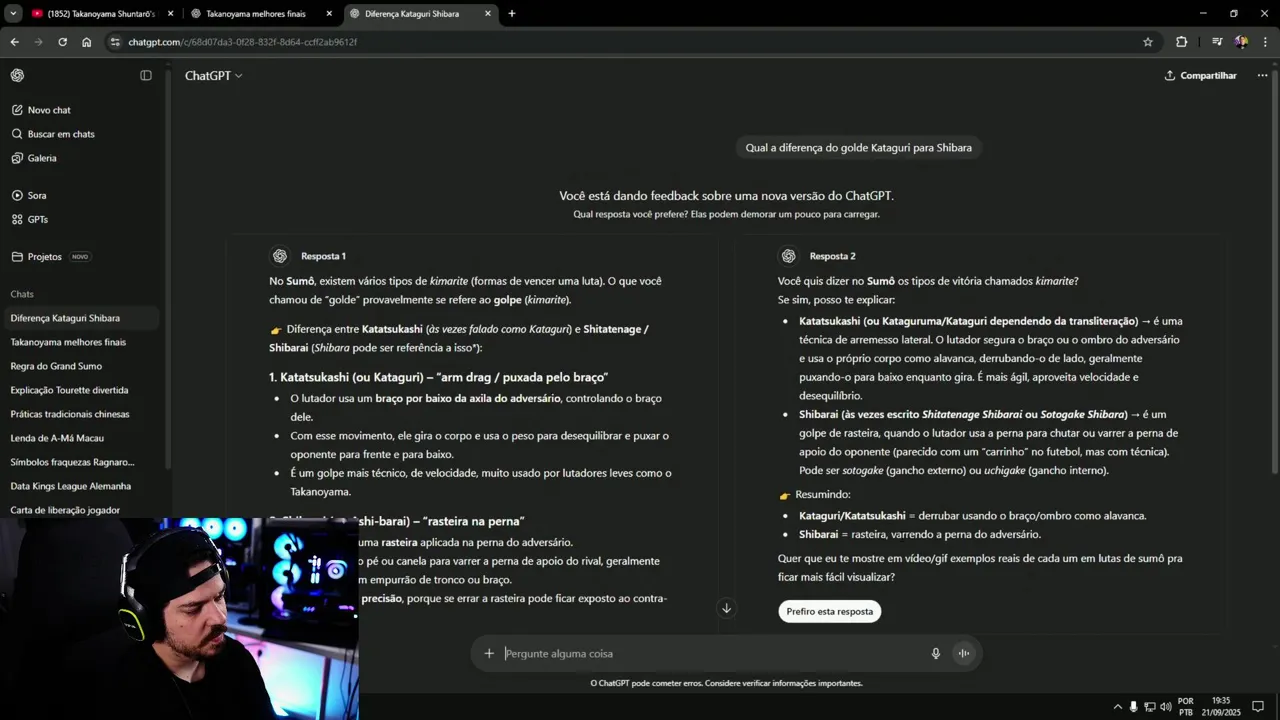Reload the current page
This screenshot has width=1280, height=720.
62,42
